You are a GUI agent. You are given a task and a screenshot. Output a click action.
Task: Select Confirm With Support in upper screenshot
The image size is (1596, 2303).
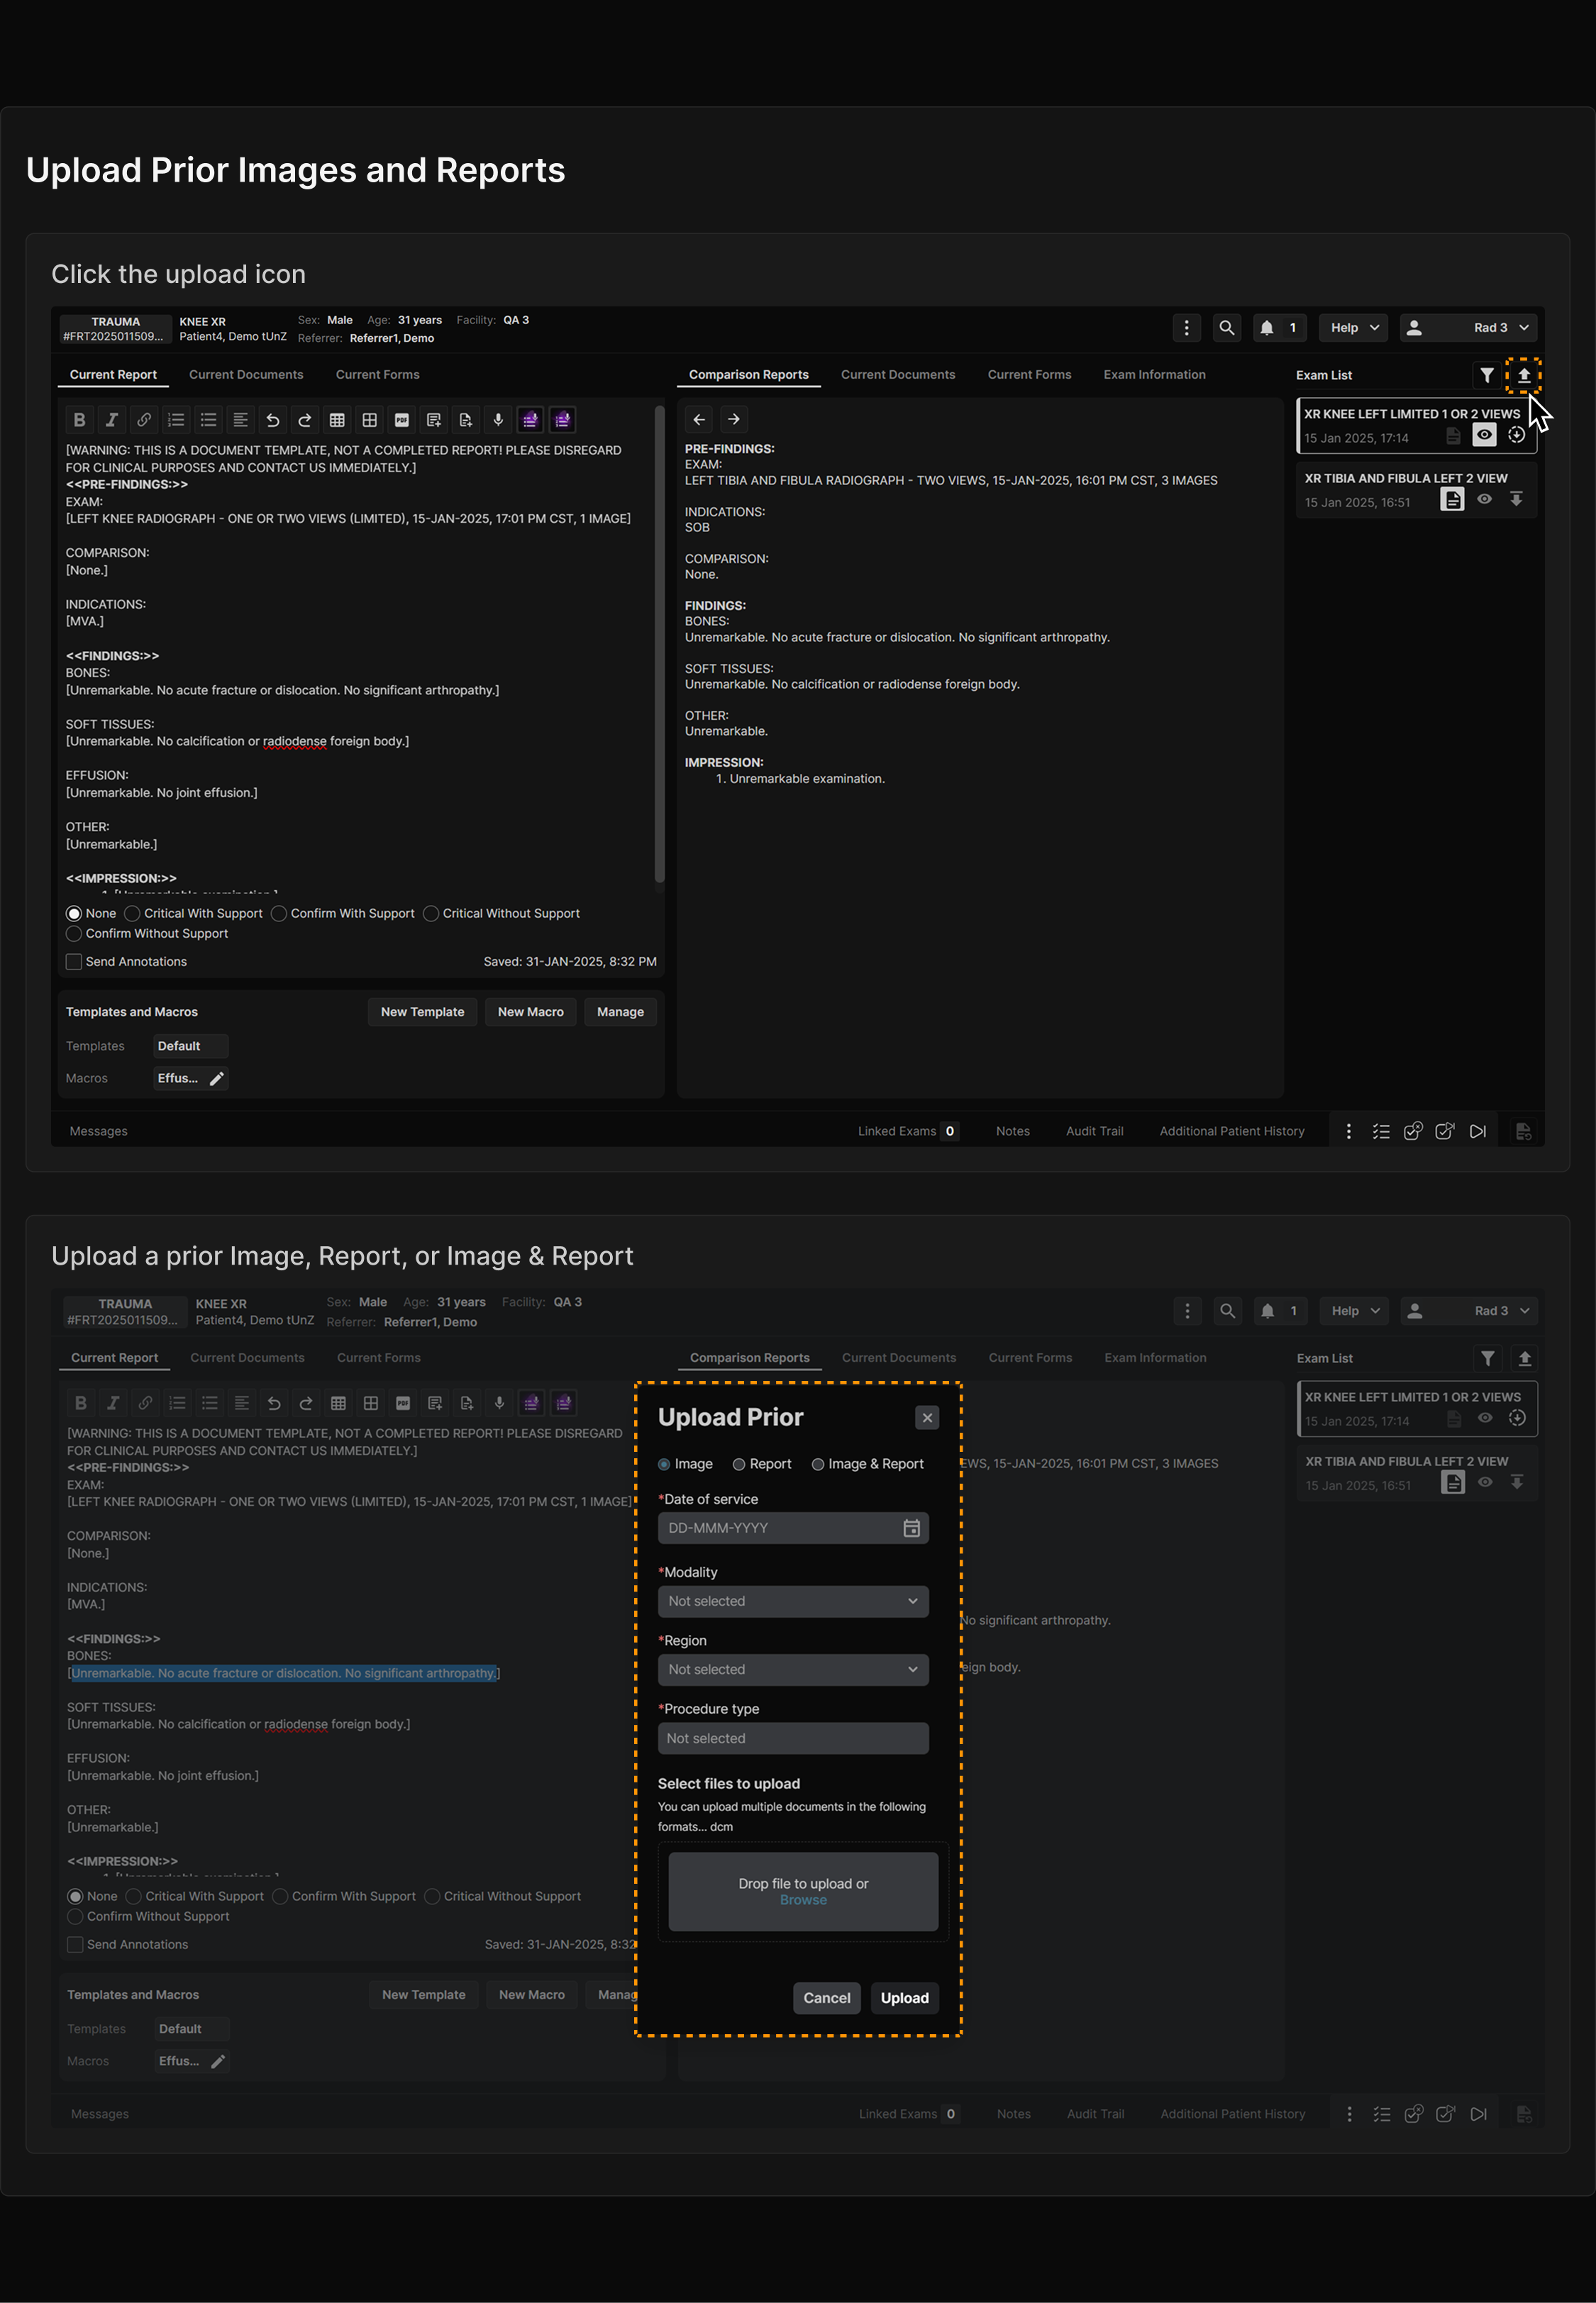point(279,913)
